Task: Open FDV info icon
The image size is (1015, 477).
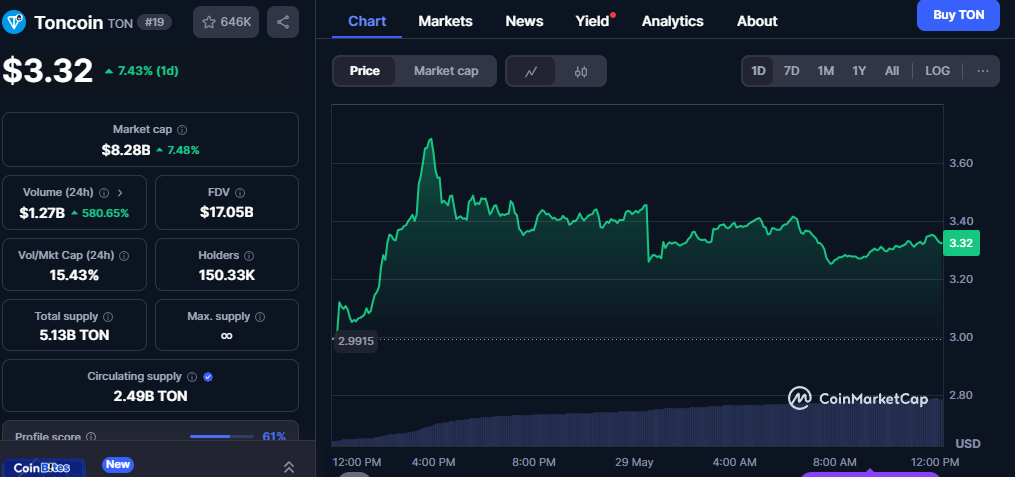Action: pyautogui.click(x=240, y=193)
